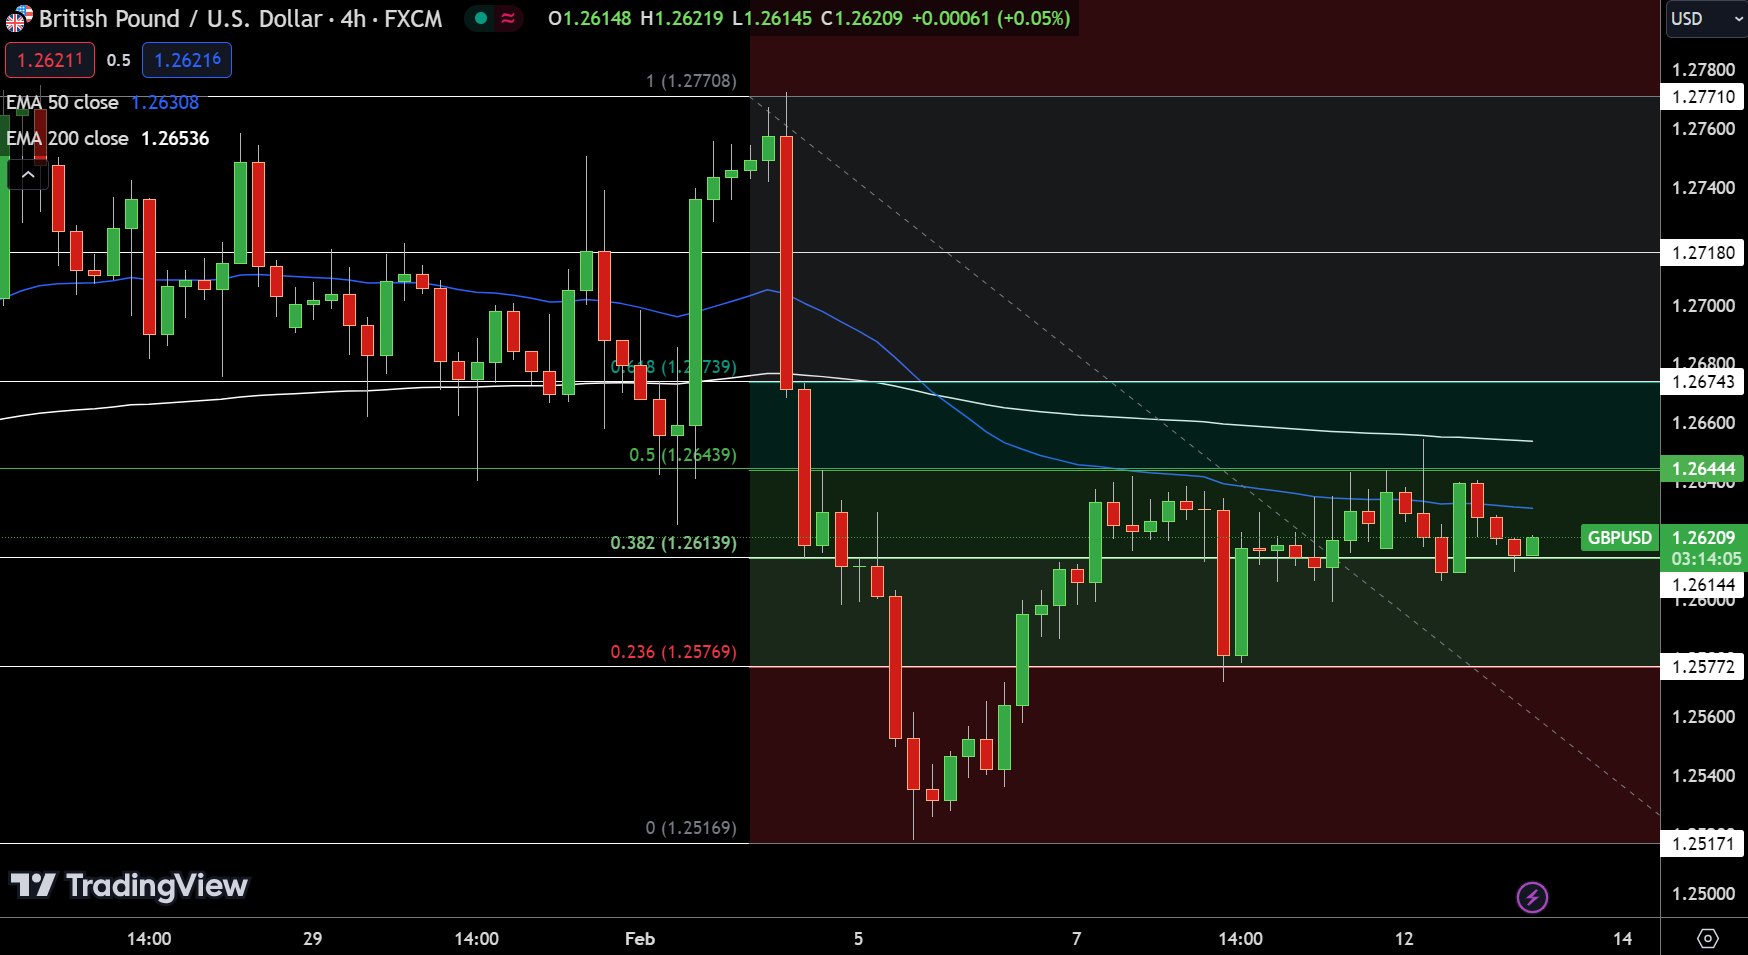Click the UK flag symbol icon
Screen dimensions: 1748x955
click(19, 18)
